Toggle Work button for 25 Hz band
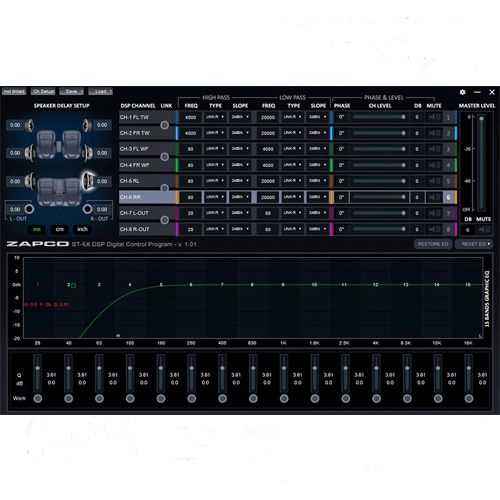 pyautogui.click(x=38, y=398)
